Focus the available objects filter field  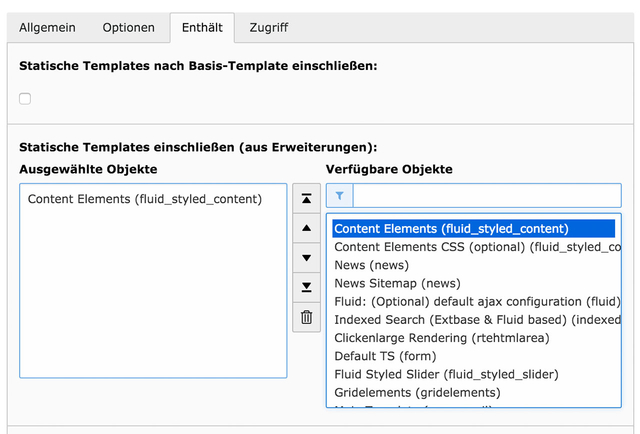coord(487,196)
